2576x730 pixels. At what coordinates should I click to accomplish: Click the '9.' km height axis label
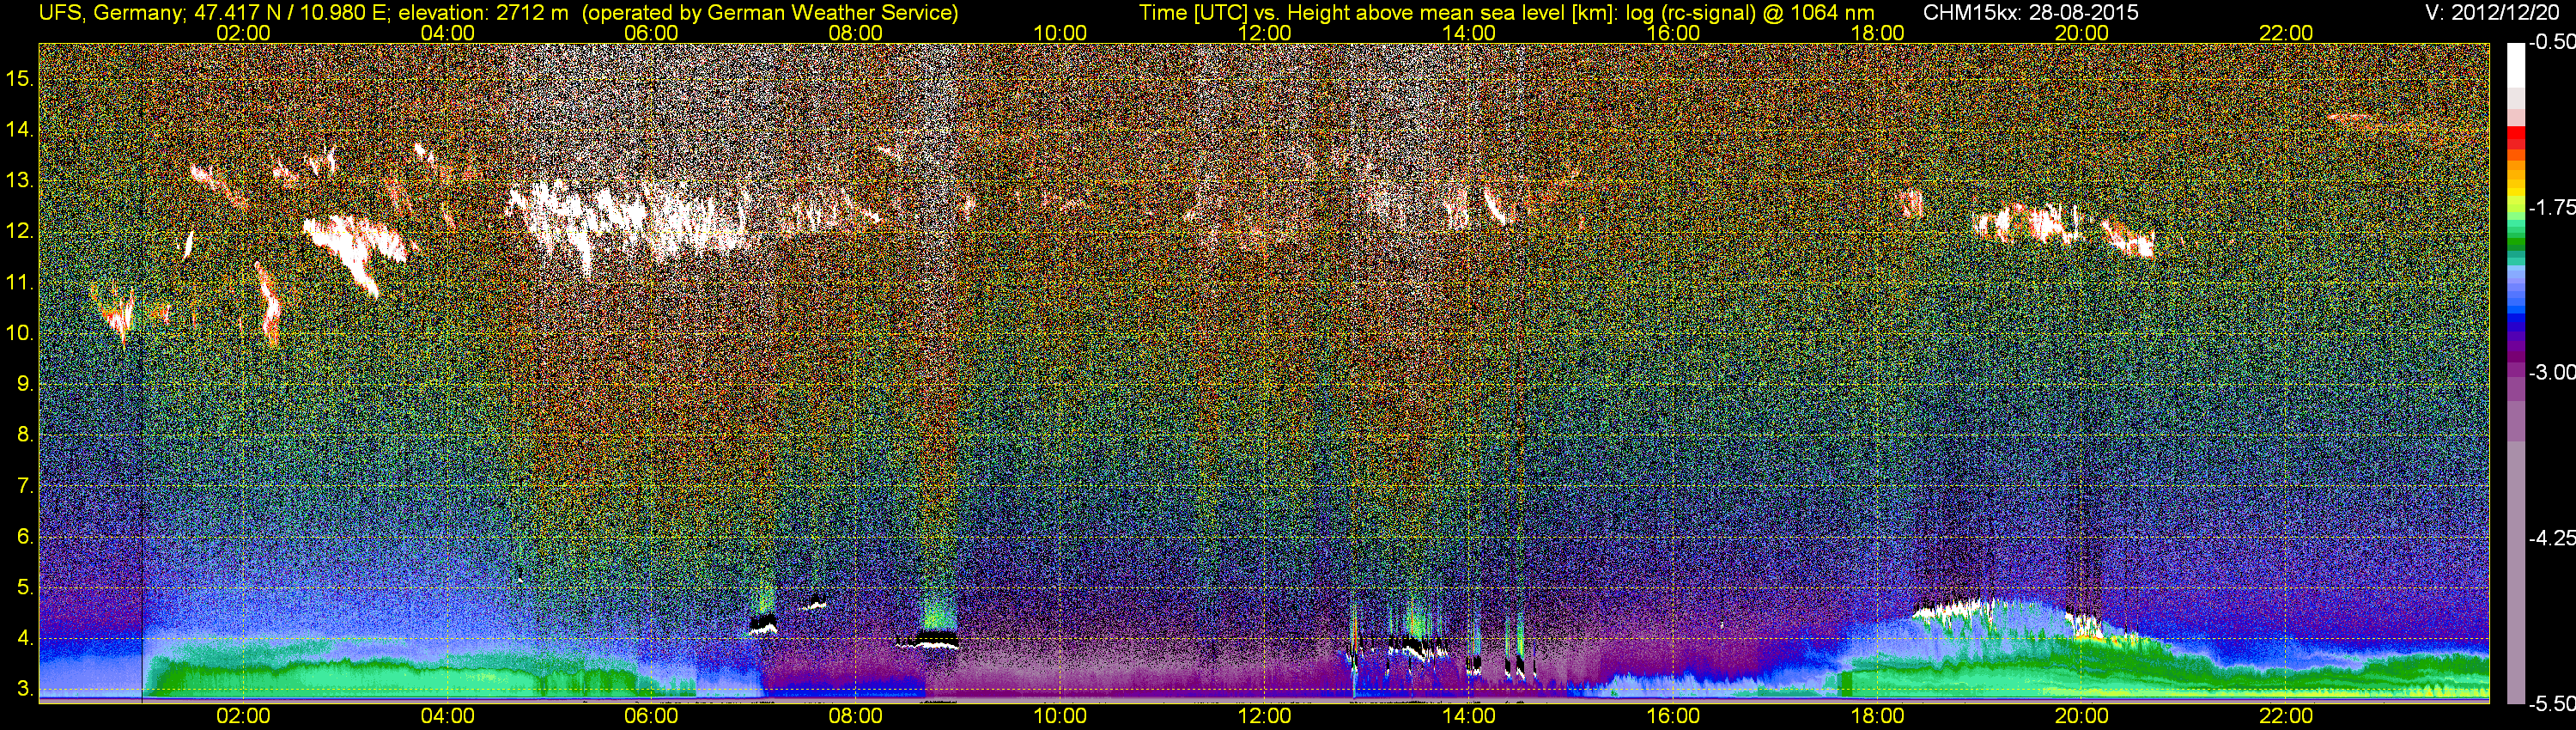click(x=25, y=384)
